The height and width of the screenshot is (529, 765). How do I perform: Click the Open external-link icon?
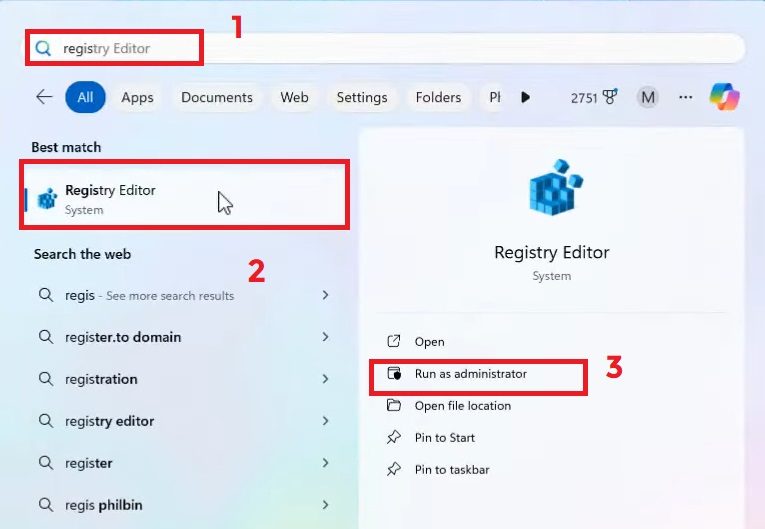tap(394, 341)
